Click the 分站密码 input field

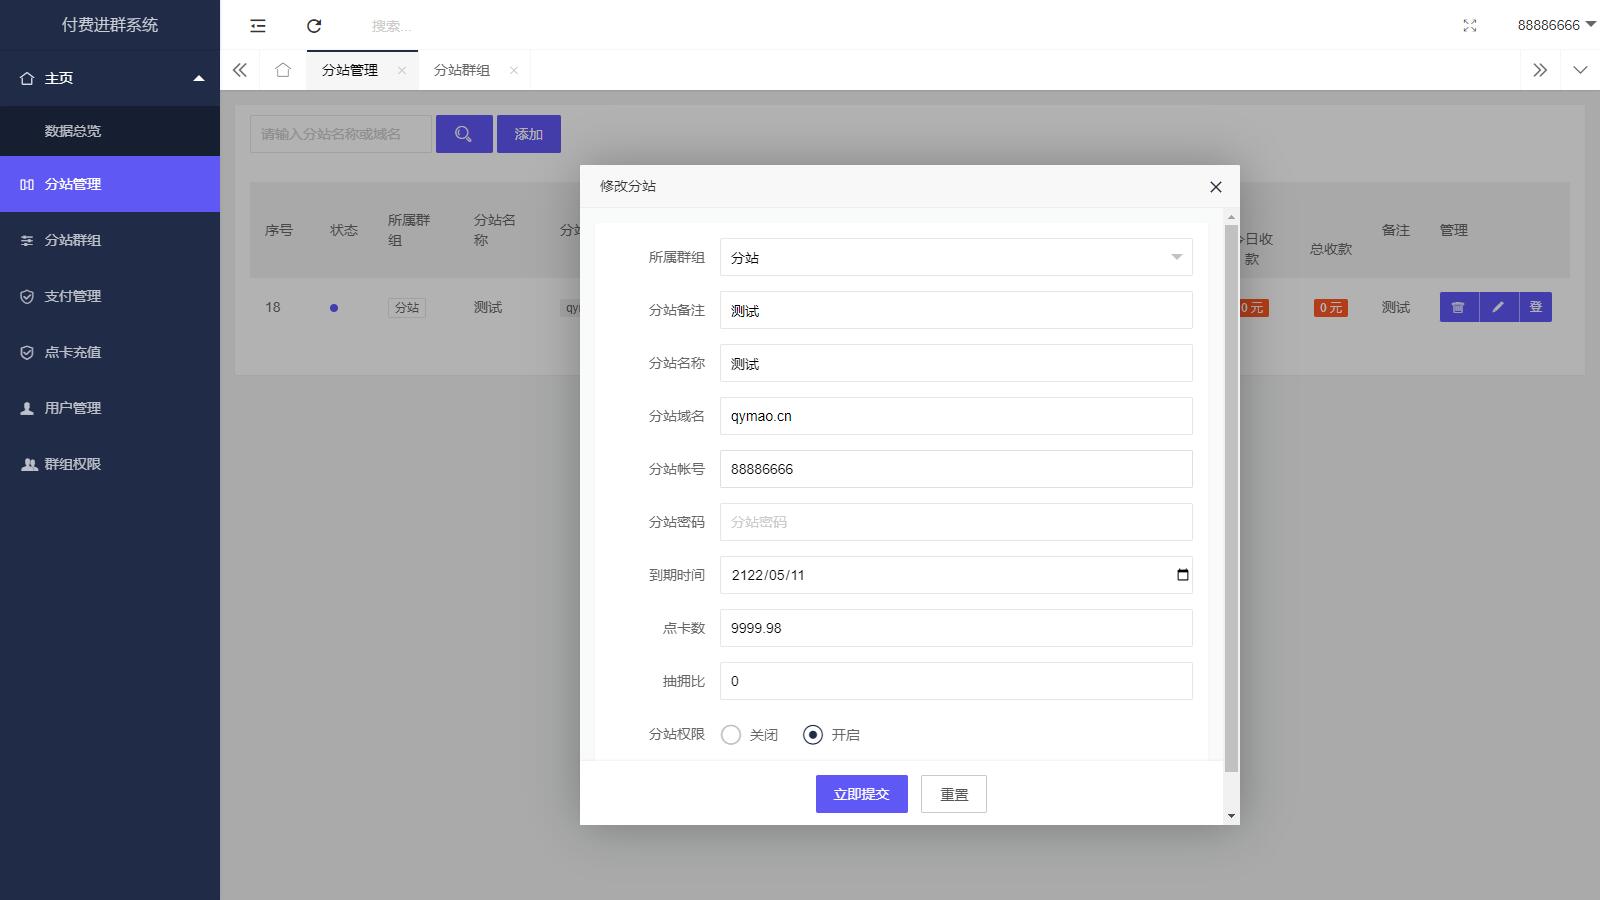click(x=955, y=522)
